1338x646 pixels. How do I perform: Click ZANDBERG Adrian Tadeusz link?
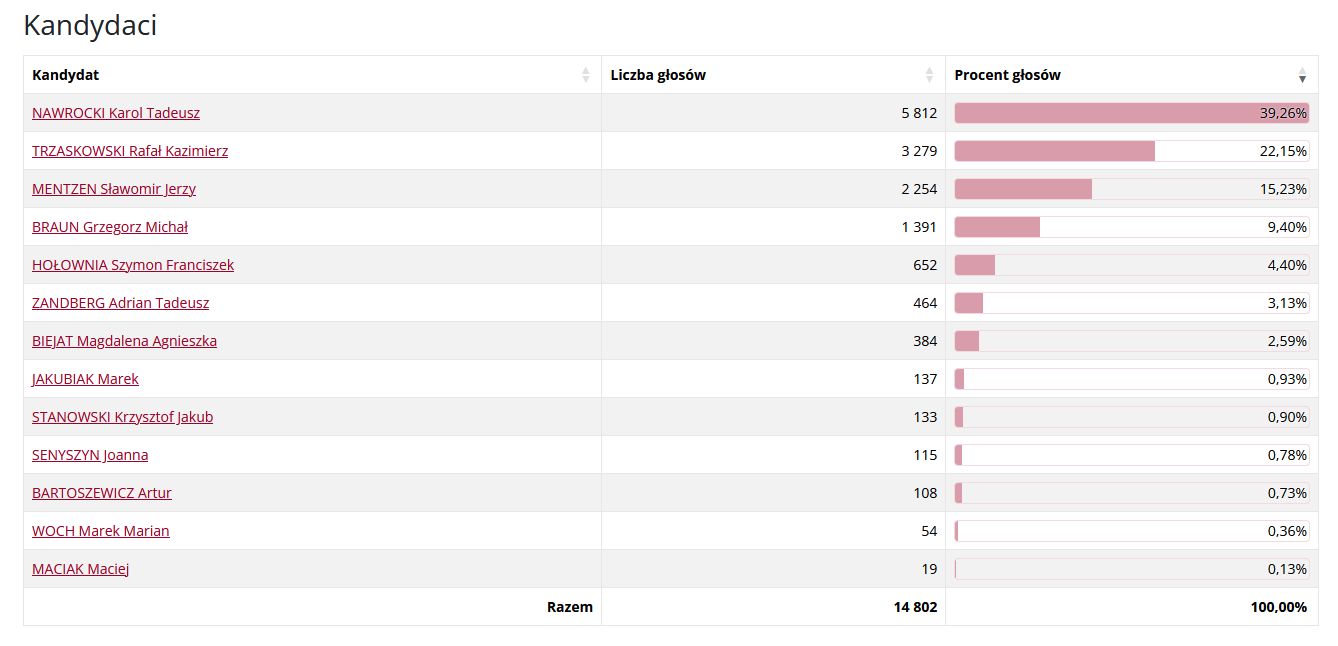coord(121,303)
